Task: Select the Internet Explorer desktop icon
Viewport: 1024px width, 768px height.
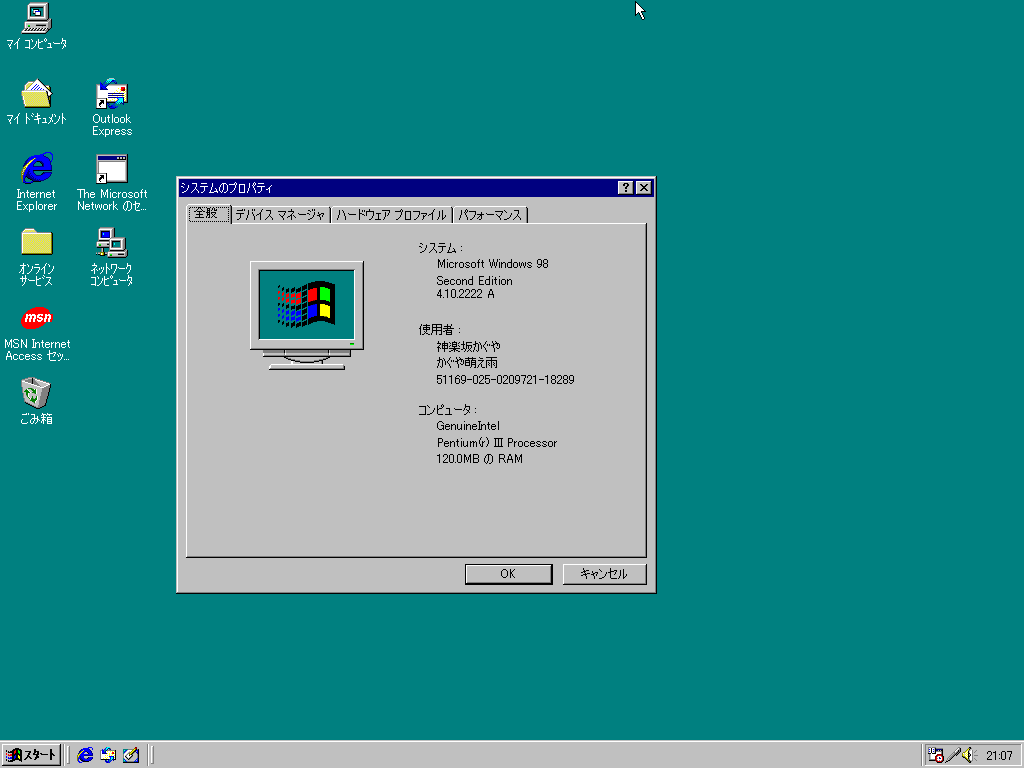Action: [36, 169]
